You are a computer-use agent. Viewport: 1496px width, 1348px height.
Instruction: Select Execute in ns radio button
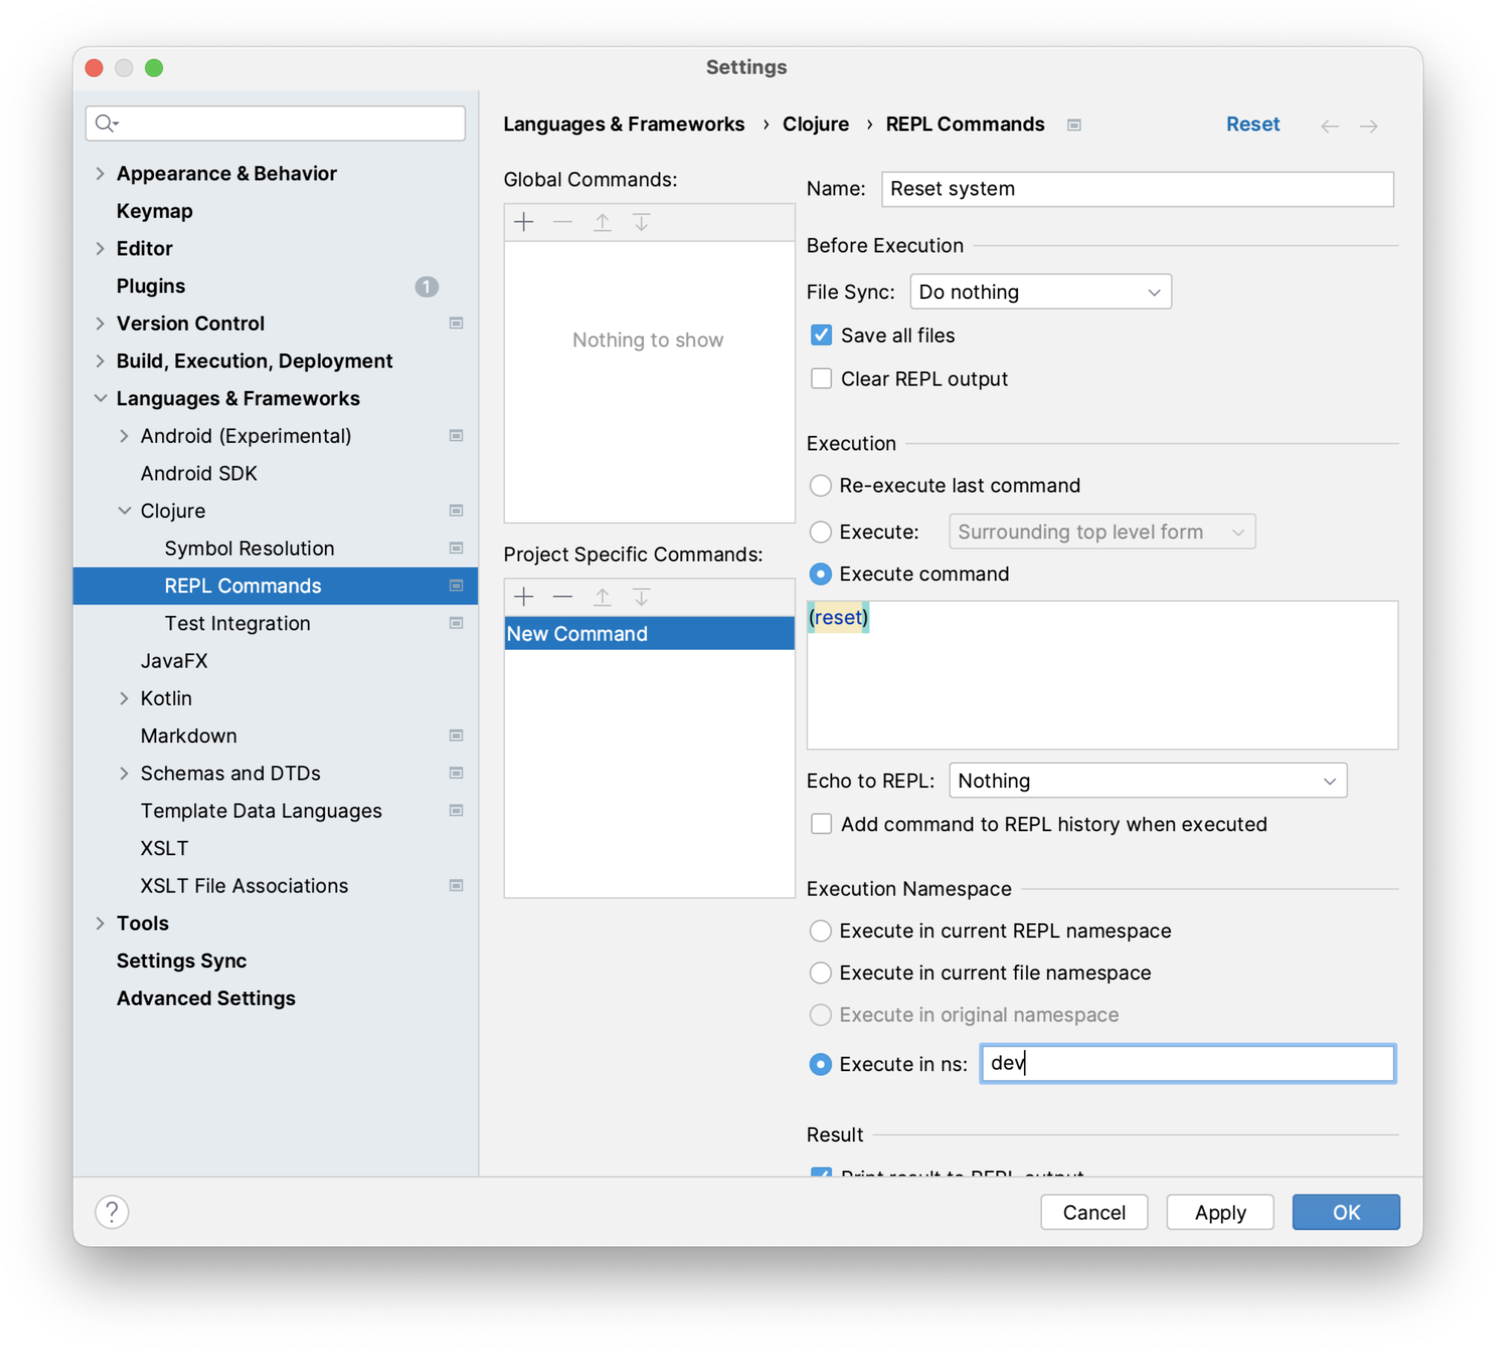[x=820, y=1064]
